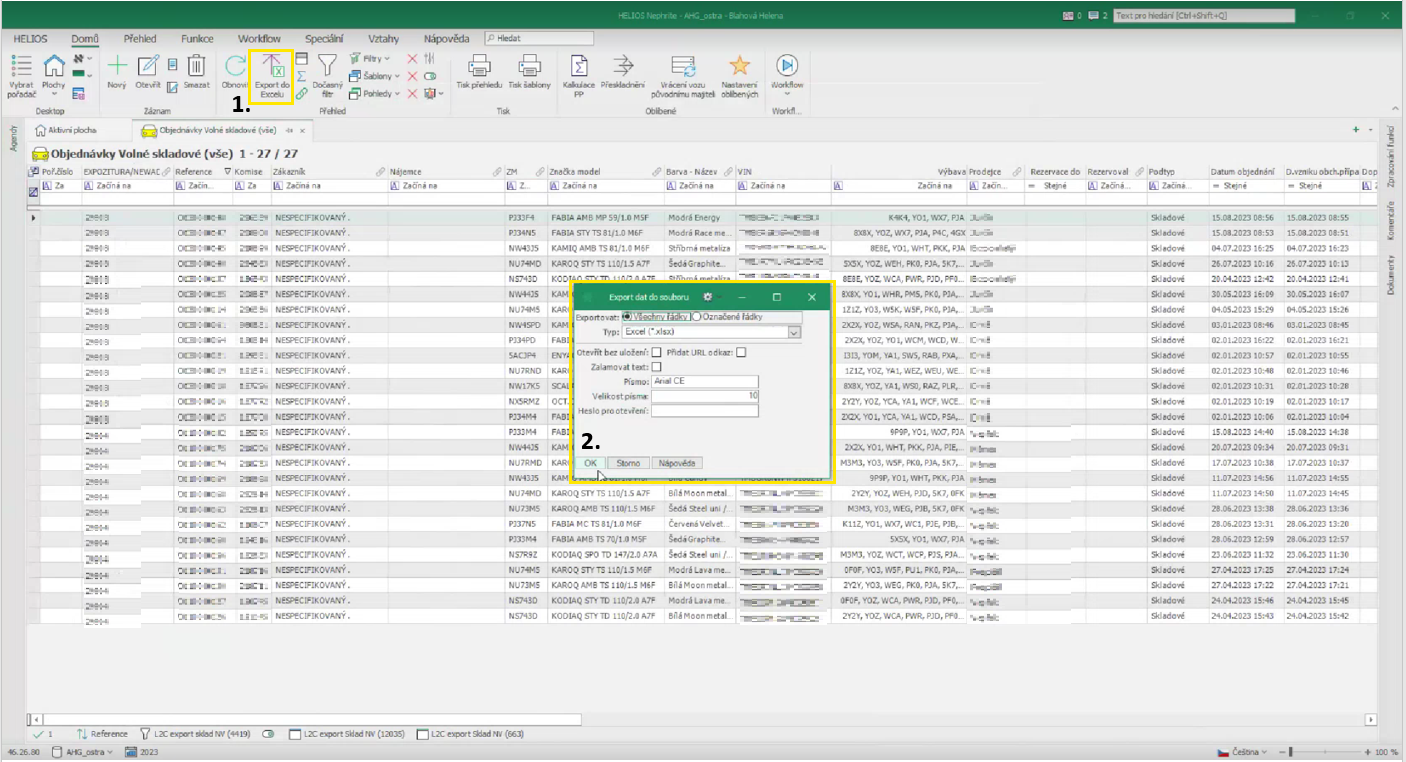Open the Dočasný filtr funnel icon
Screen dimensions: 1406x762
[x=327, y=67]
